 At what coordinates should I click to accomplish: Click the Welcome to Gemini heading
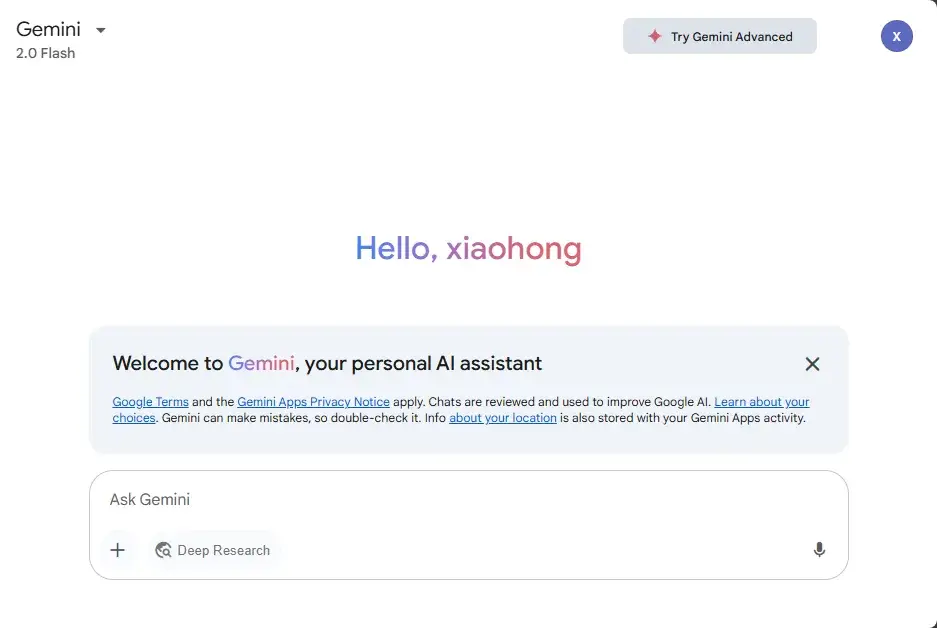(327, 363)
